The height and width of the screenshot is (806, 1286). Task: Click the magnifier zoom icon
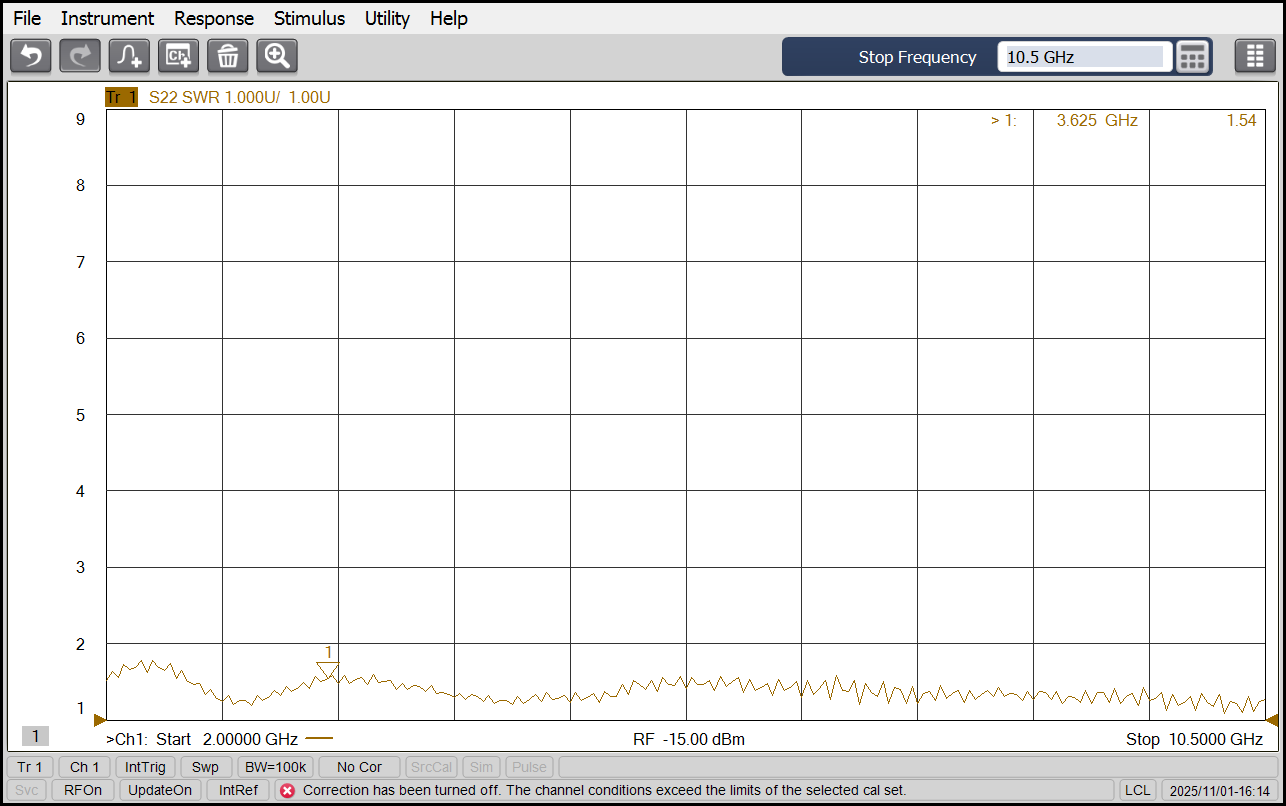[277, 56]
